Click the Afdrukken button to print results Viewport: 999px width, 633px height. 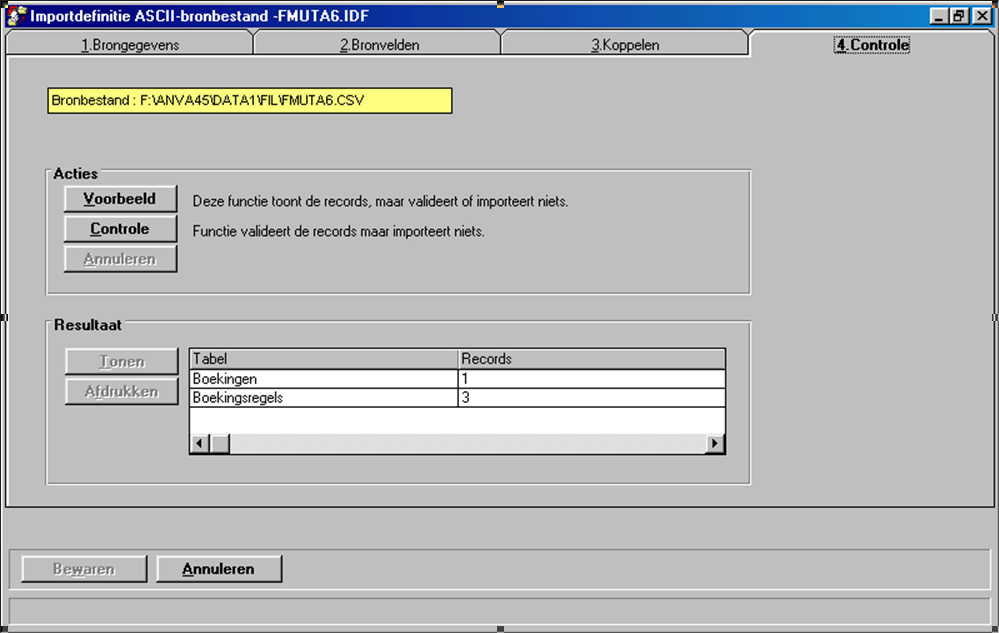120,391
